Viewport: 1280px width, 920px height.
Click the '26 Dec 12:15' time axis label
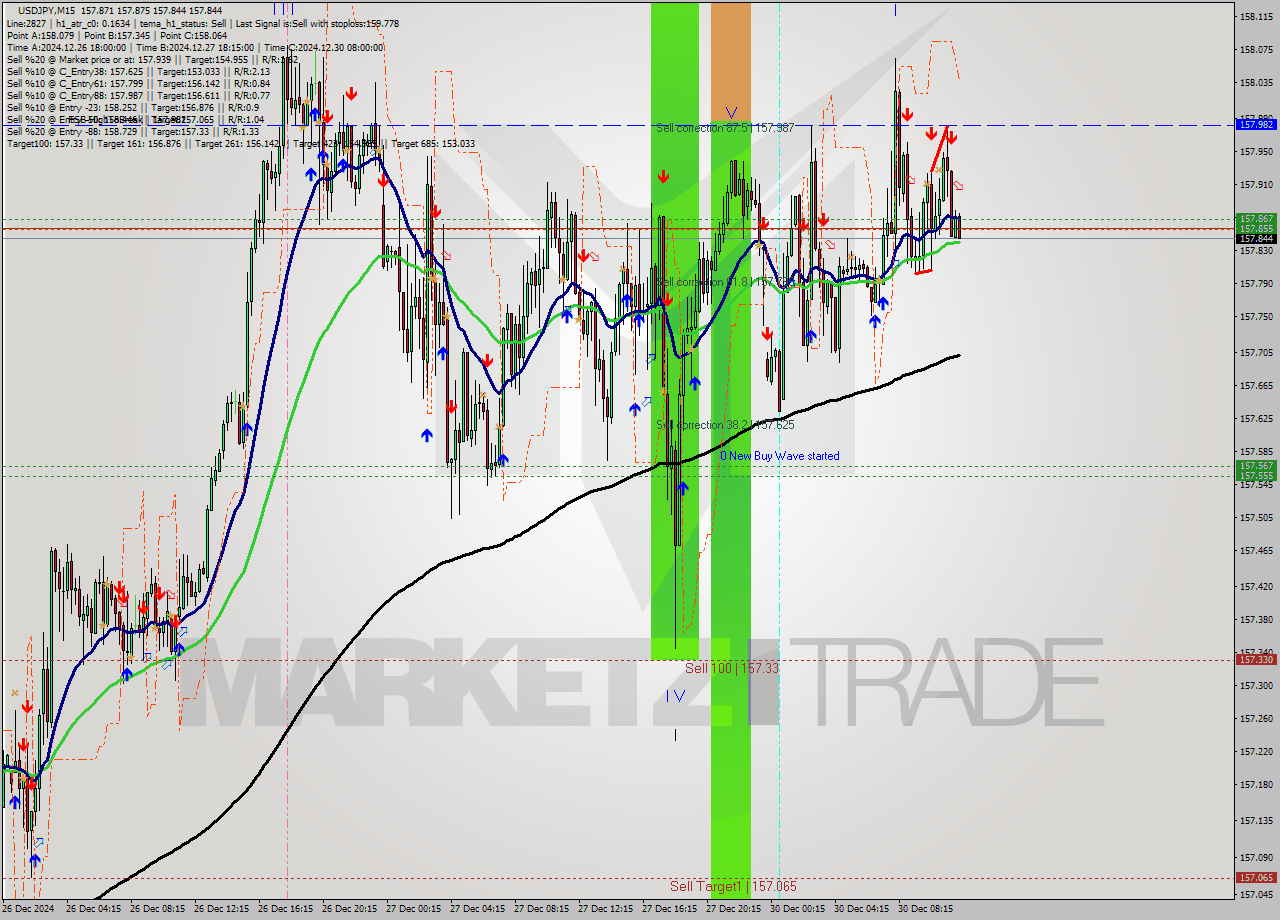(224, 909)
